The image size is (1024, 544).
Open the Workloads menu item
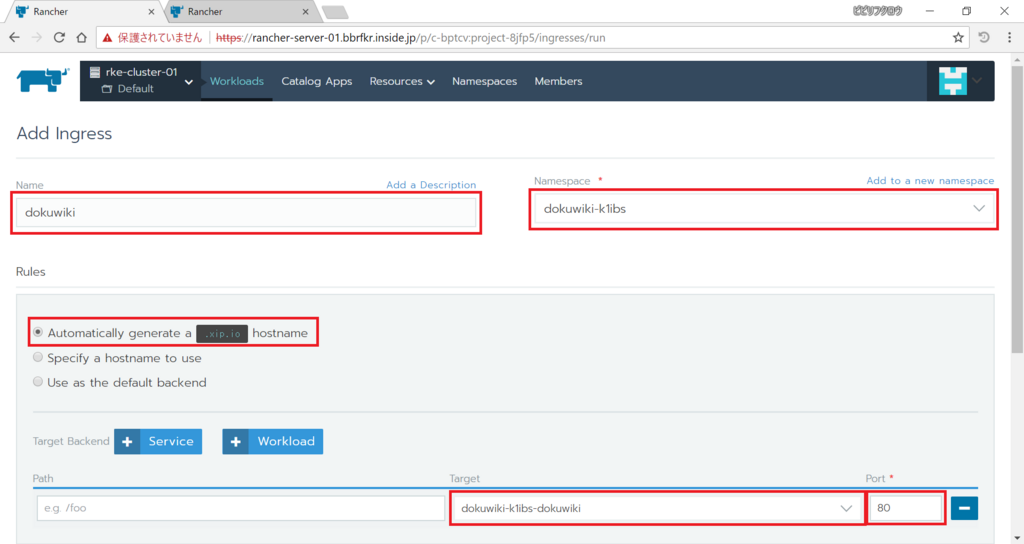point(236,81)
